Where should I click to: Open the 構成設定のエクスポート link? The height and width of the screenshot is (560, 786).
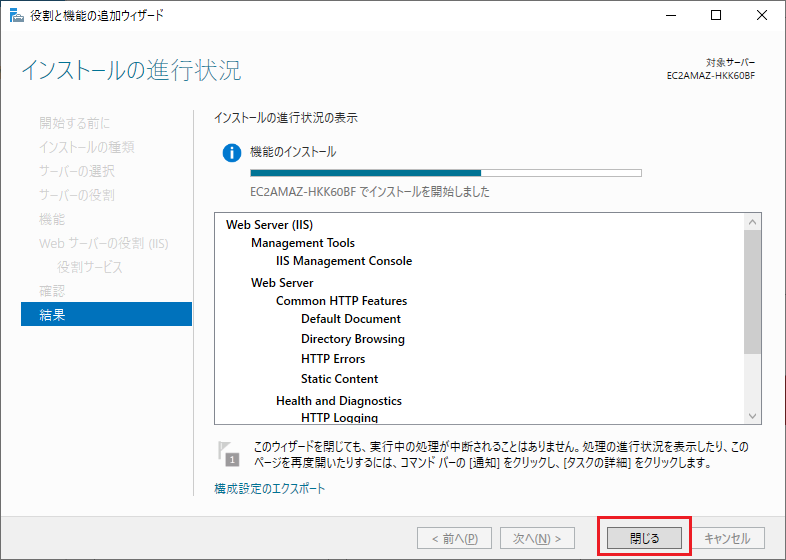point(270,489)
